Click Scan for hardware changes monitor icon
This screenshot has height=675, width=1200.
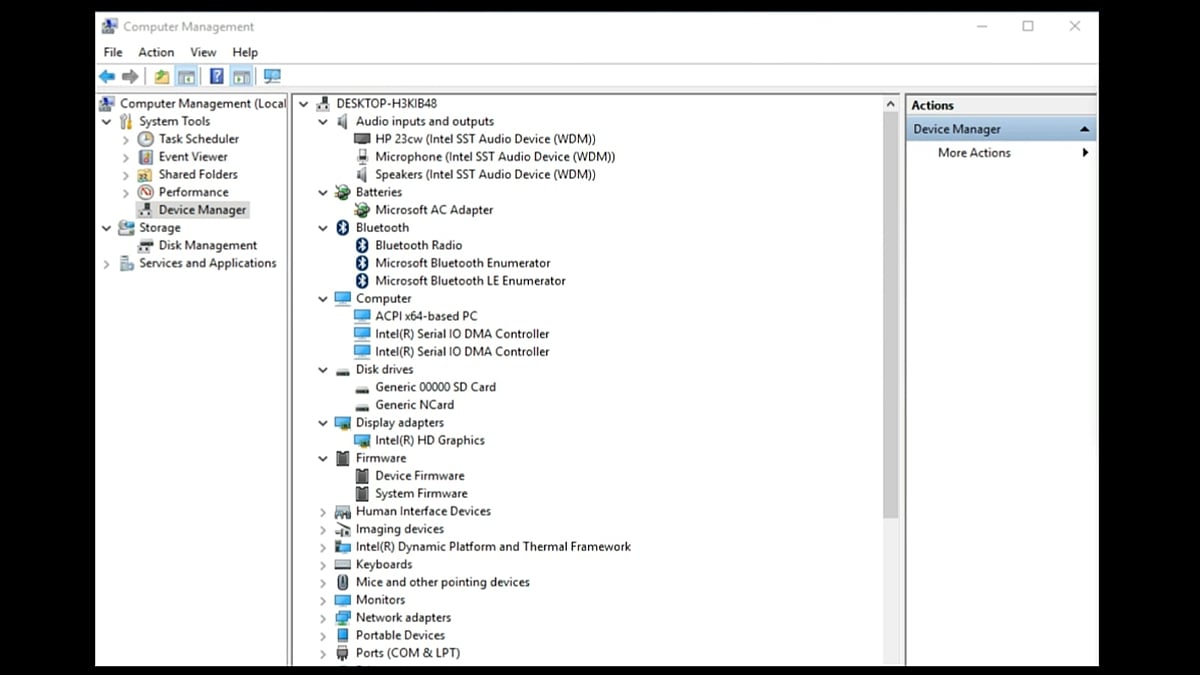(272, 76)
